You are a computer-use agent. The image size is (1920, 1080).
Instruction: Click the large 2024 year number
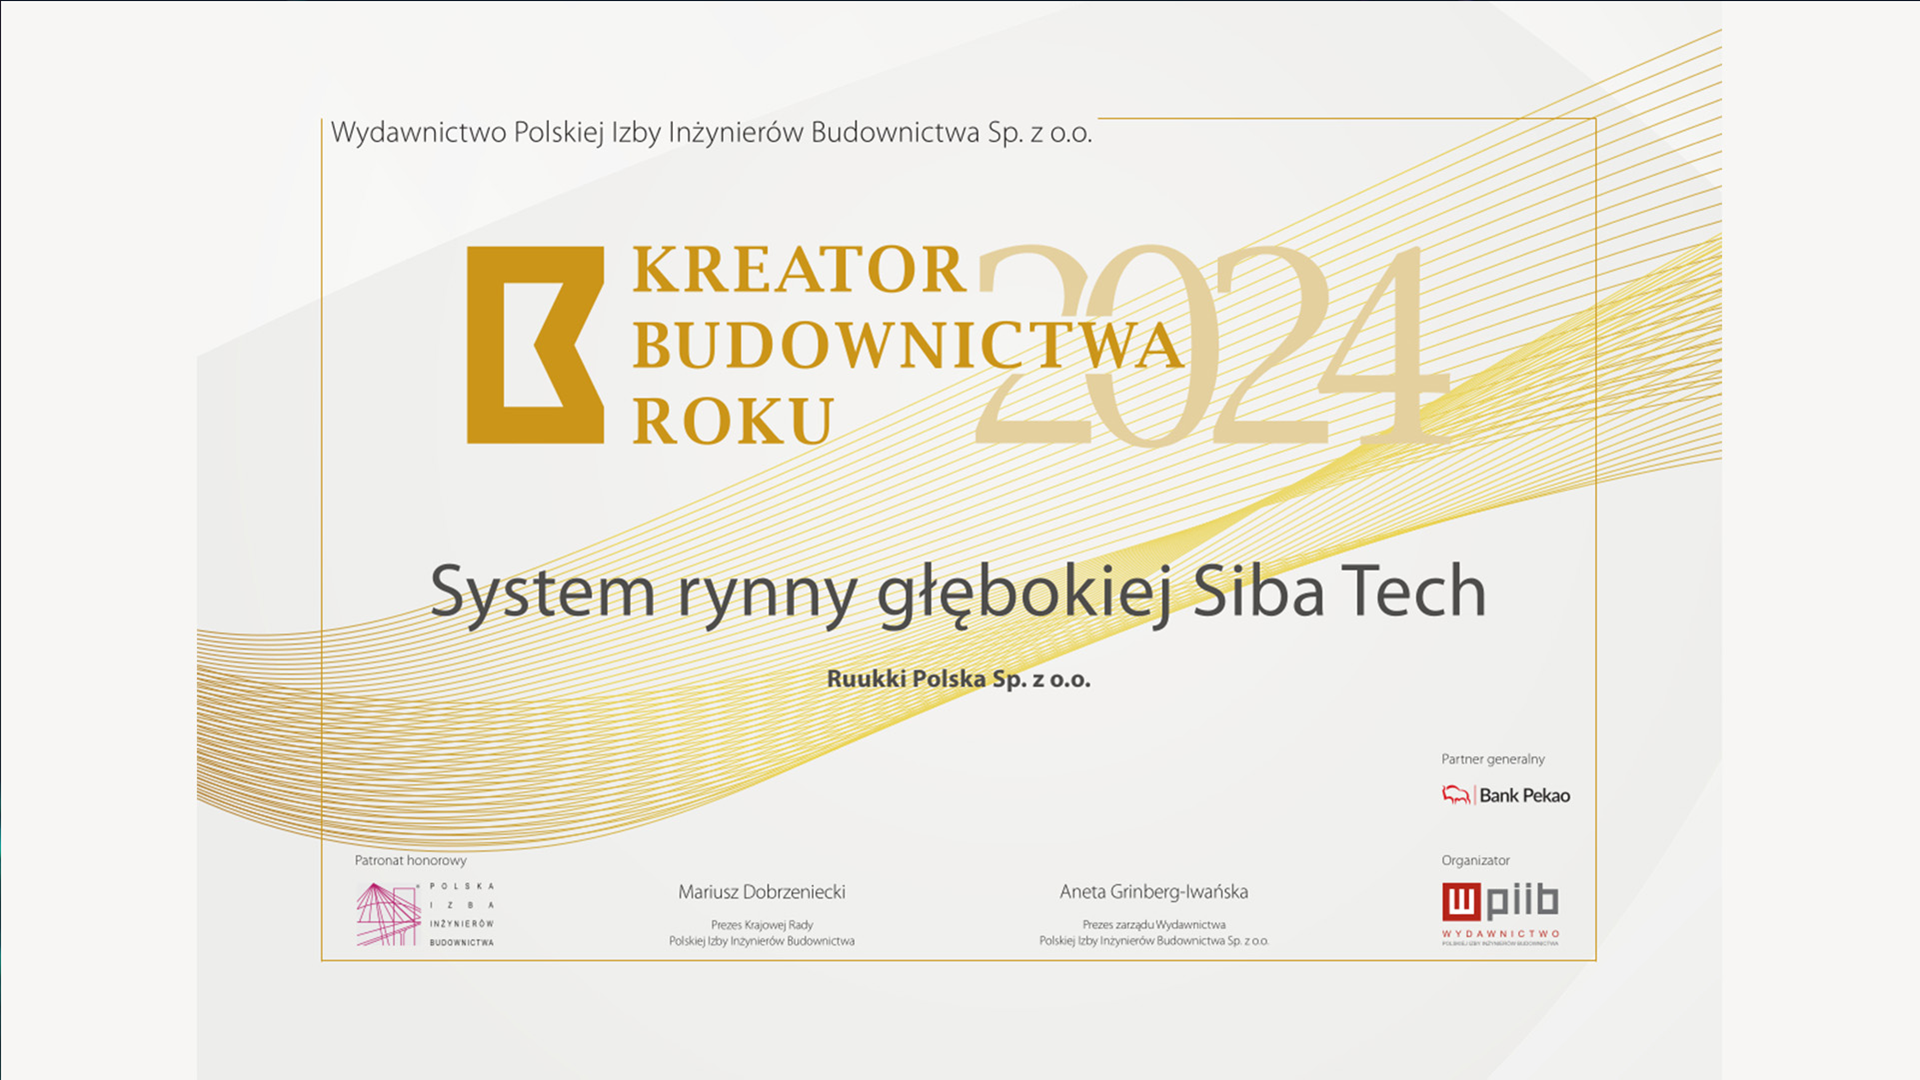click(x=1213, y=345)
